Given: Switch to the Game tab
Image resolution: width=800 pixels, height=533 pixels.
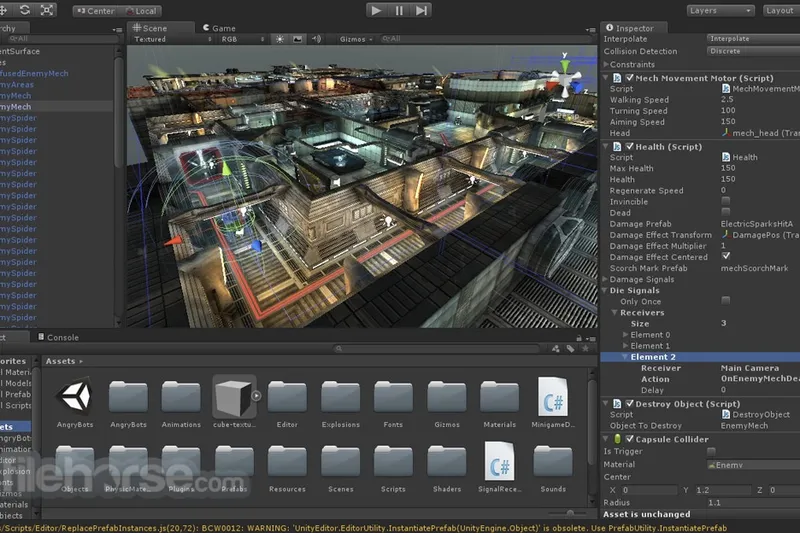Looking at the screenshot, I should (219, 28).
